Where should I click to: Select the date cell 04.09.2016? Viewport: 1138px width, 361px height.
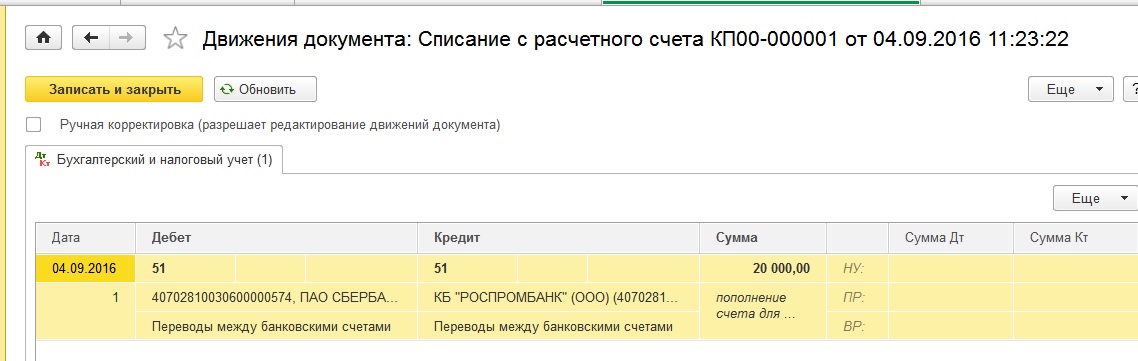coord(85,268)
